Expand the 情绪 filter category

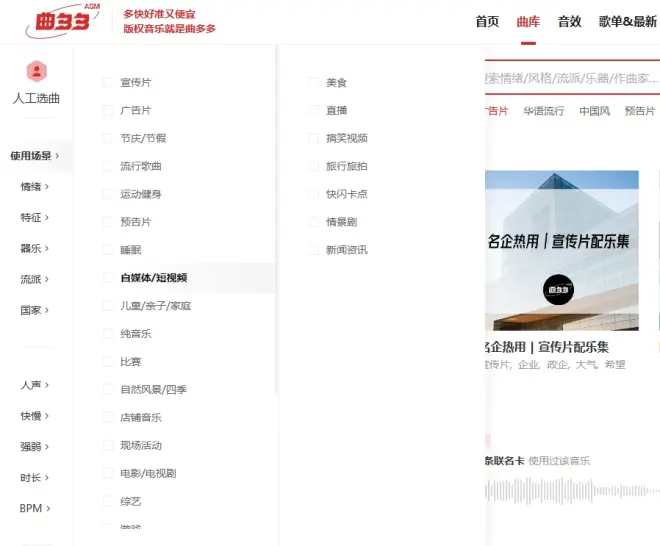[35, 187]
